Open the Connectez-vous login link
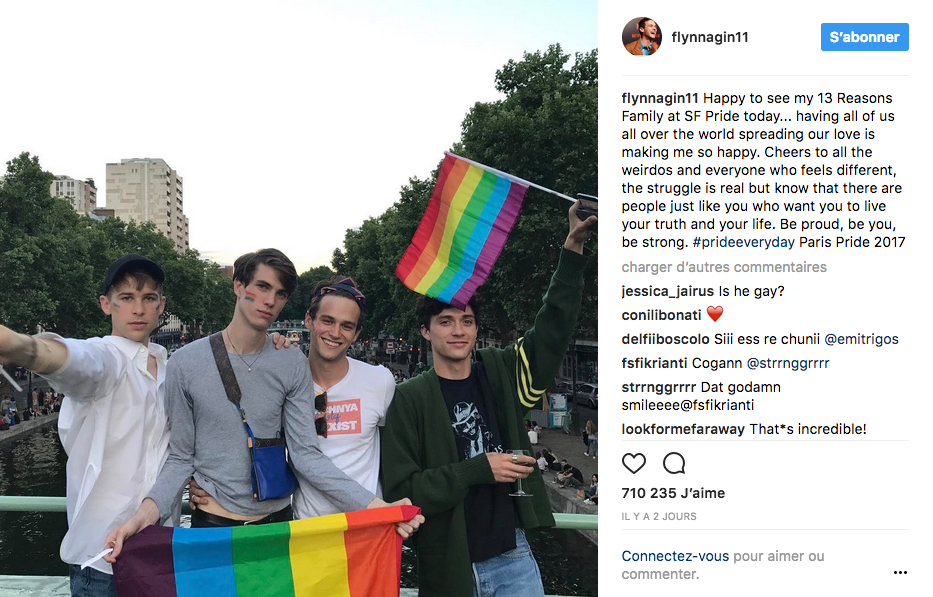 675,557
